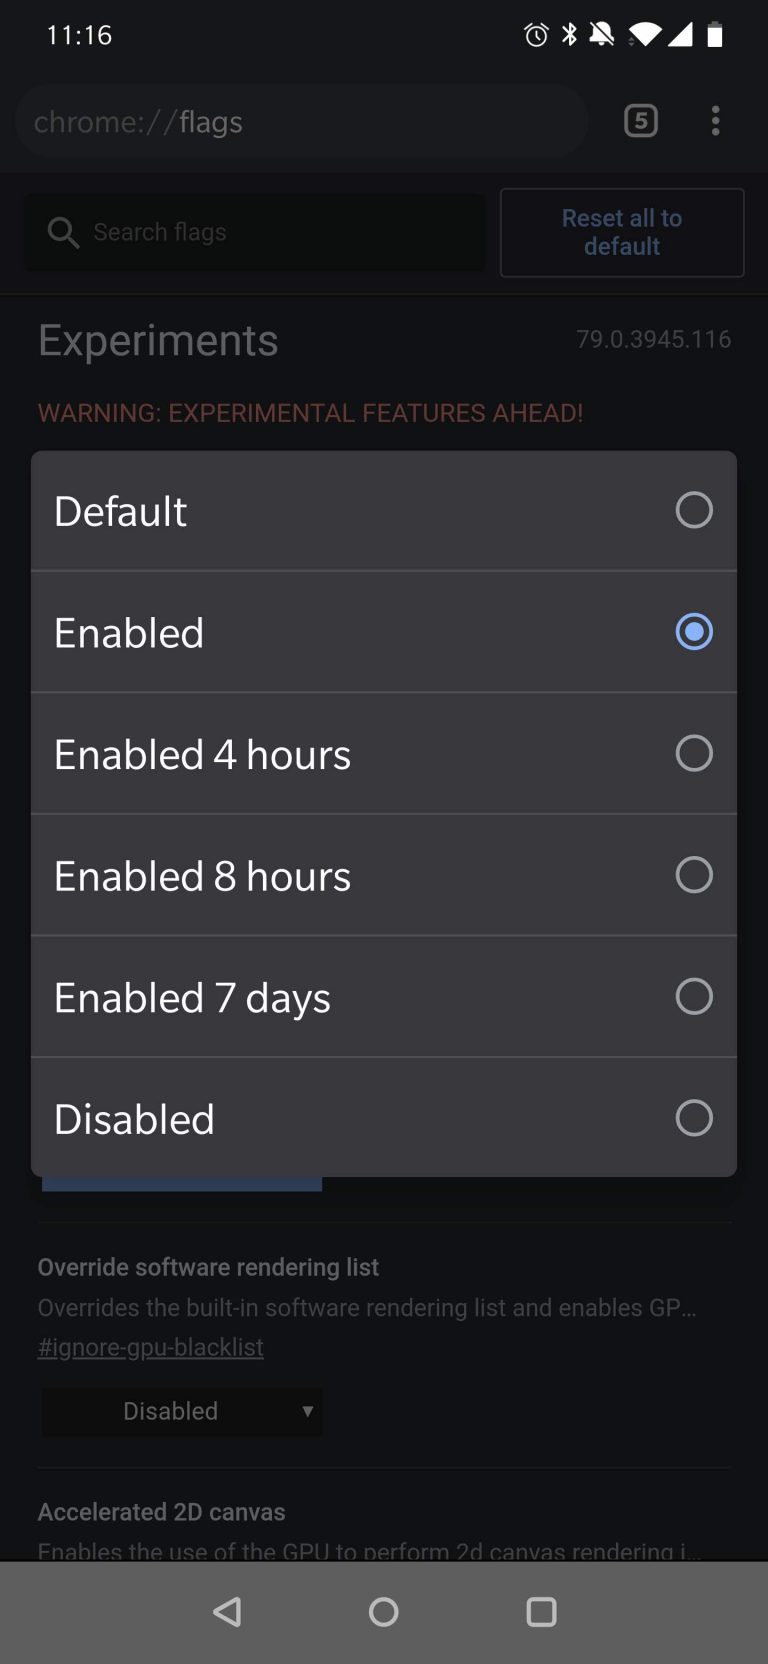The image size is (768, 1664).
Task: Tap the alarm clock status icon
Action: coord(535,35)
